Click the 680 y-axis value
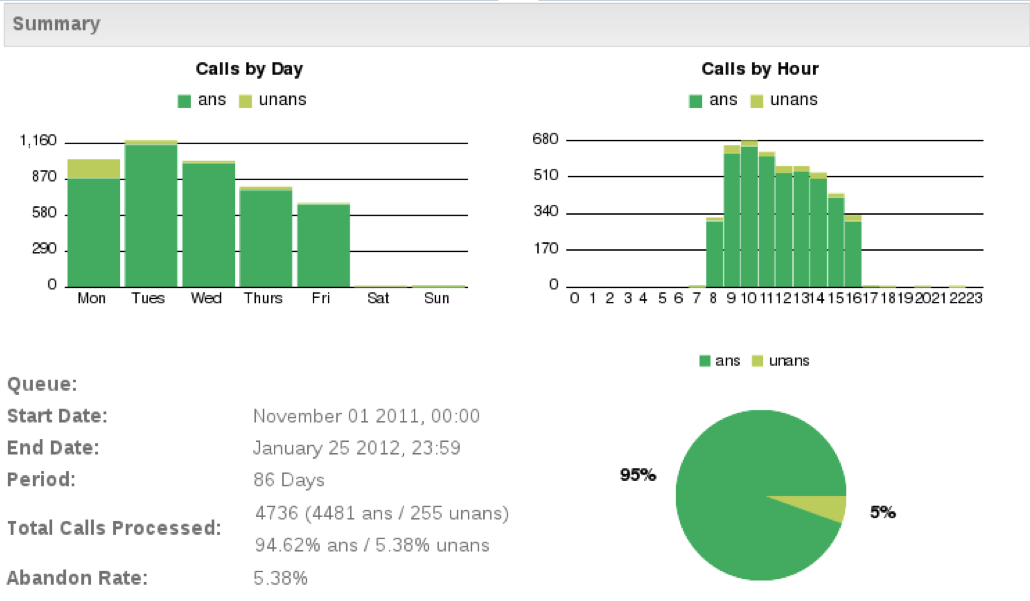 [545, 139]
